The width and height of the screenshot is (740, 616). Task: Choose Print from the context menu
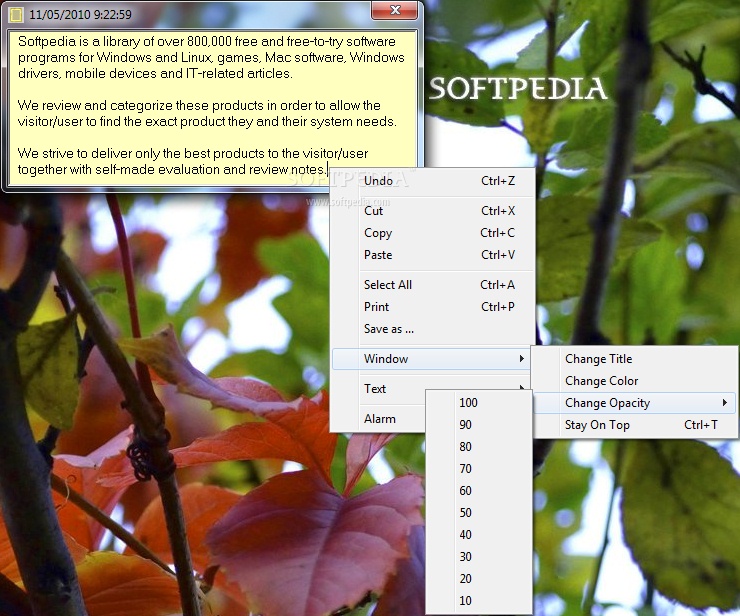tap(432, 307)
